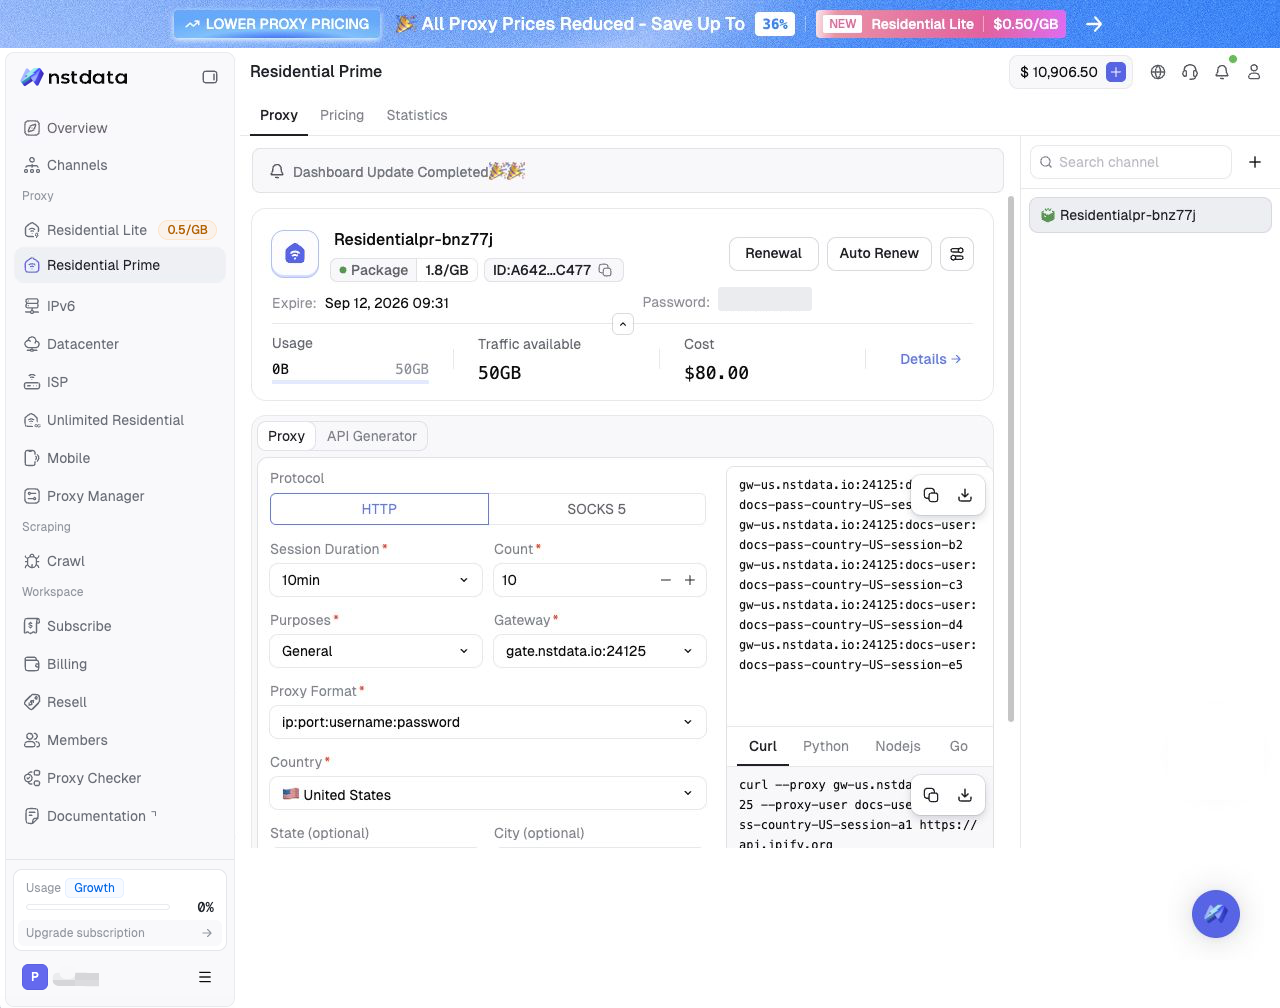
Task: Open the Session Duration dropdown
Action: pyautogui.click(x=376, y=580)
